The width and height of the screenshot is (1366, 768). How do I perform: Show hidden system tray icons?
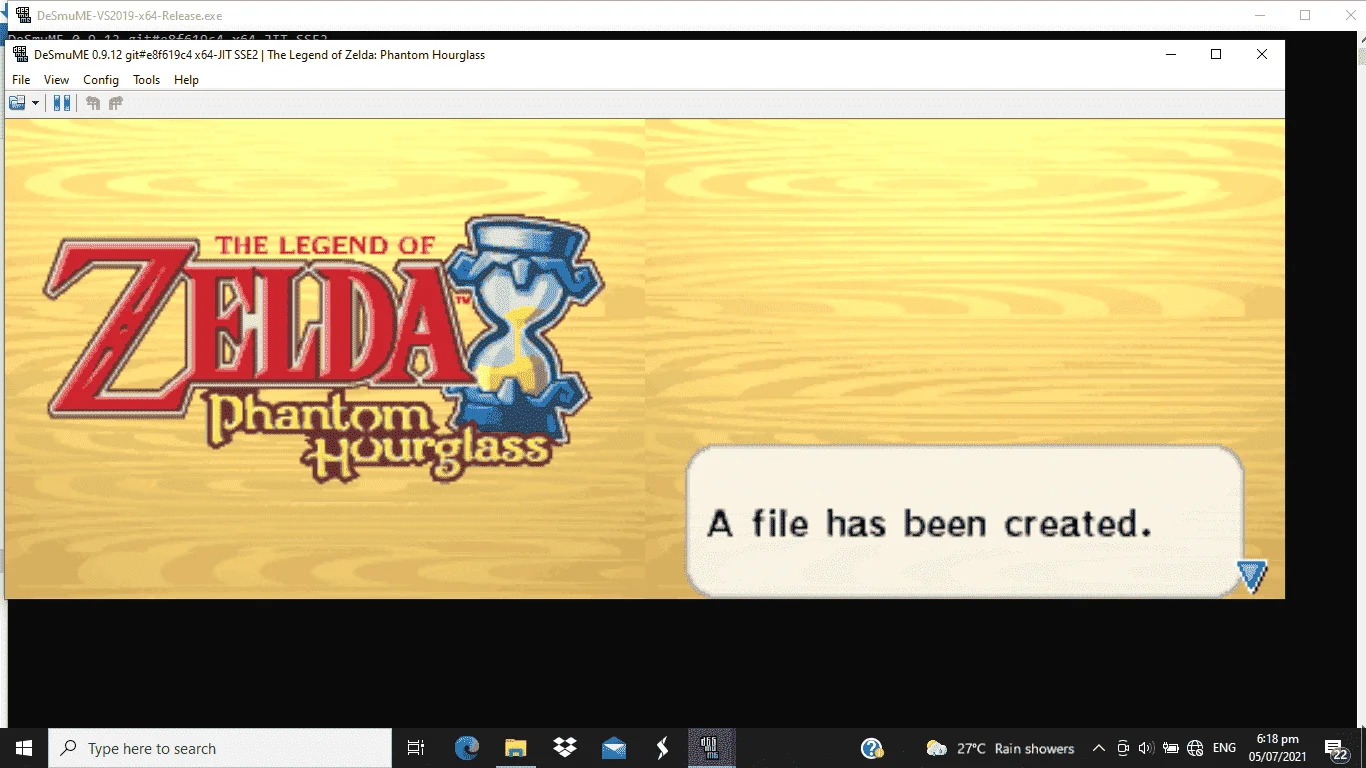[x=1098, y=748]
